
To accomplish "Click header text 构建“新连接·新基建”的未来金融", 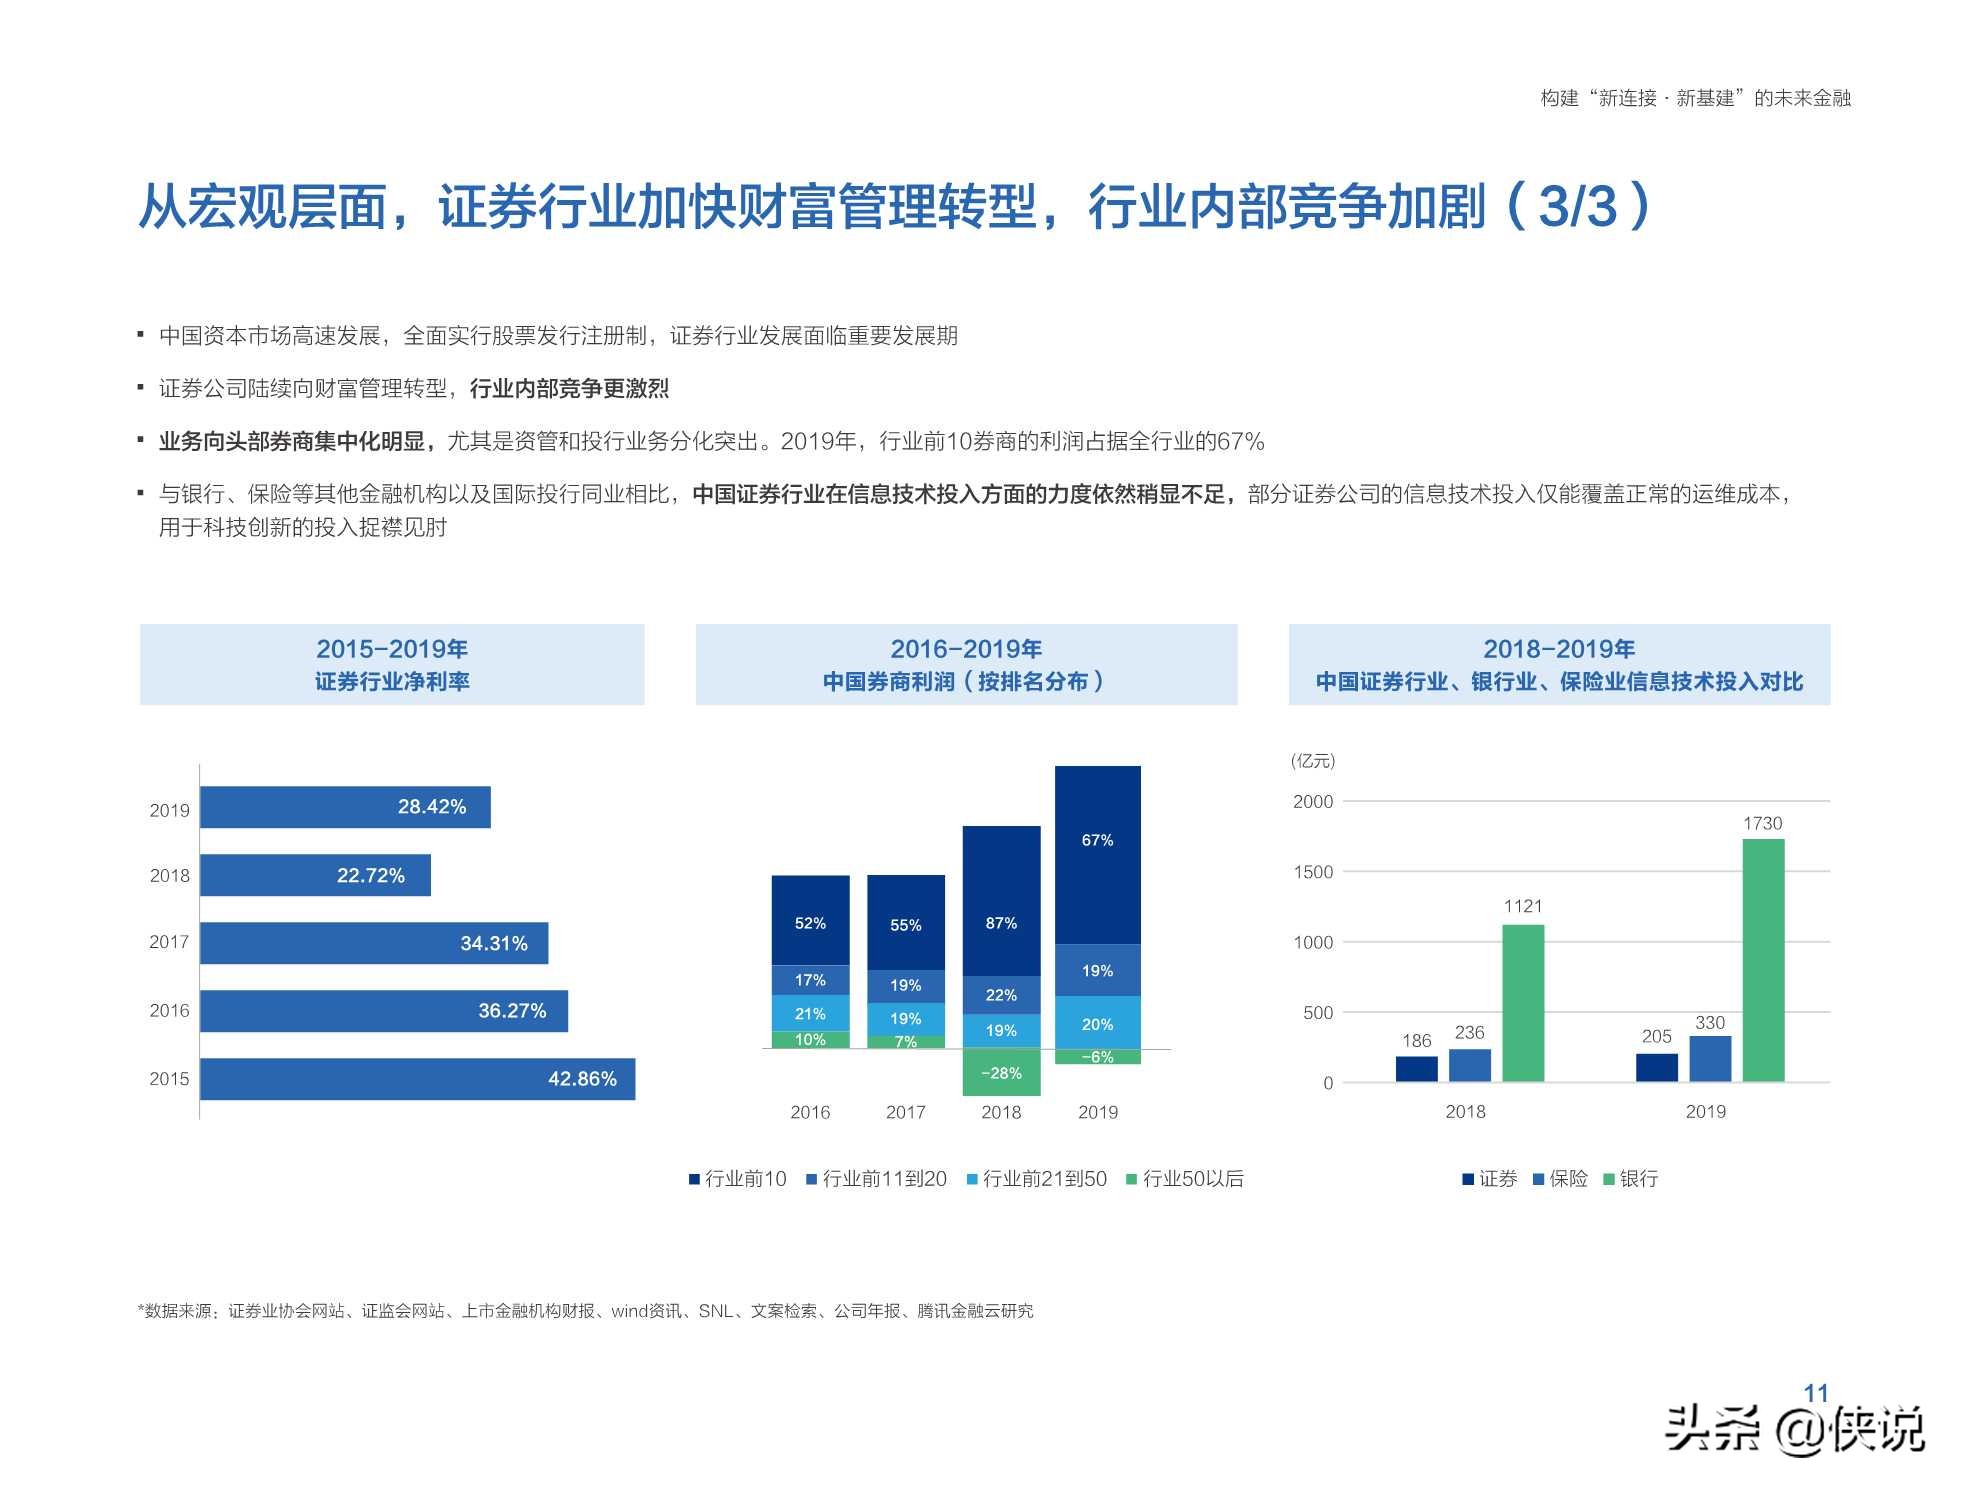I will point(1695,98).
